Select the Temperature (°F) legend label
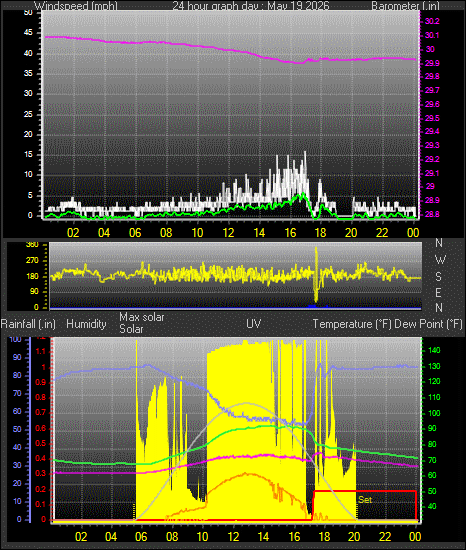Image resolution: width=466 pixels, height=550 pixels. 352,324
